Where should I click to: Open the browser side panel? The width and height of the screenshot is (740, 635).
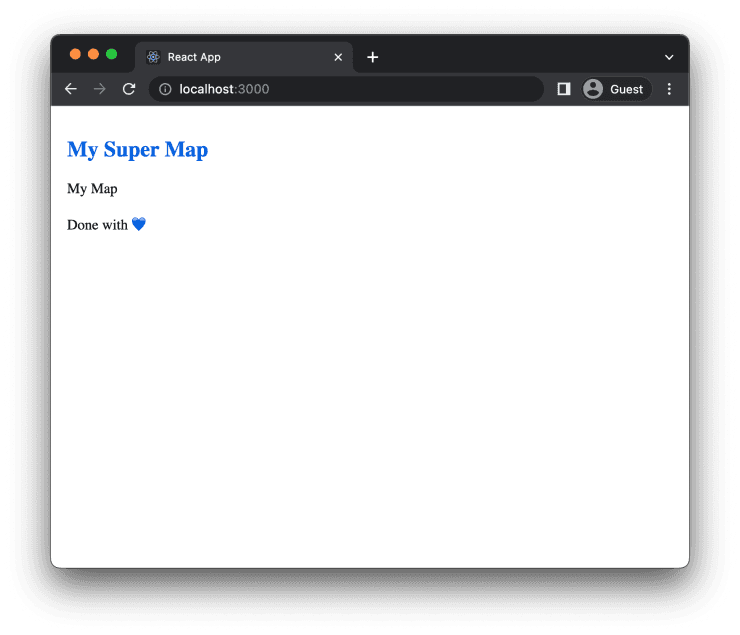tap(564, 89)
